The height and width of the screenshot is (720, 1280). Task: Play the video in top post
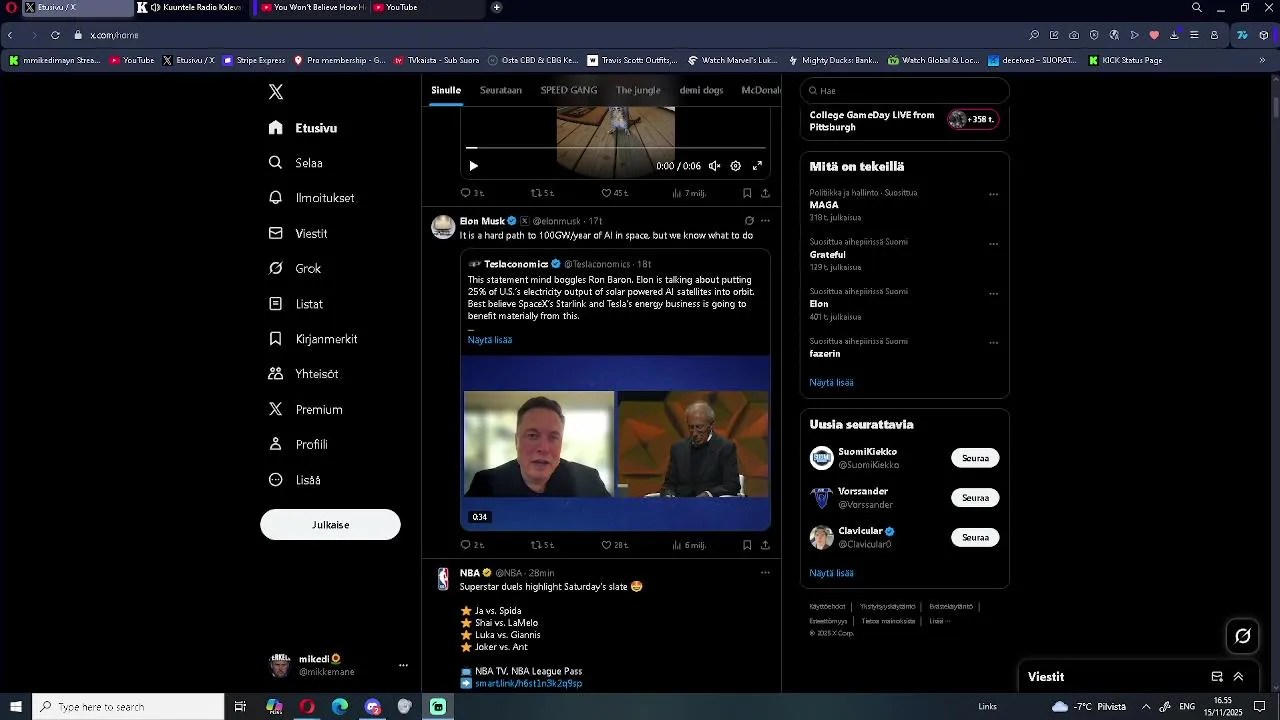coord(473,166)
